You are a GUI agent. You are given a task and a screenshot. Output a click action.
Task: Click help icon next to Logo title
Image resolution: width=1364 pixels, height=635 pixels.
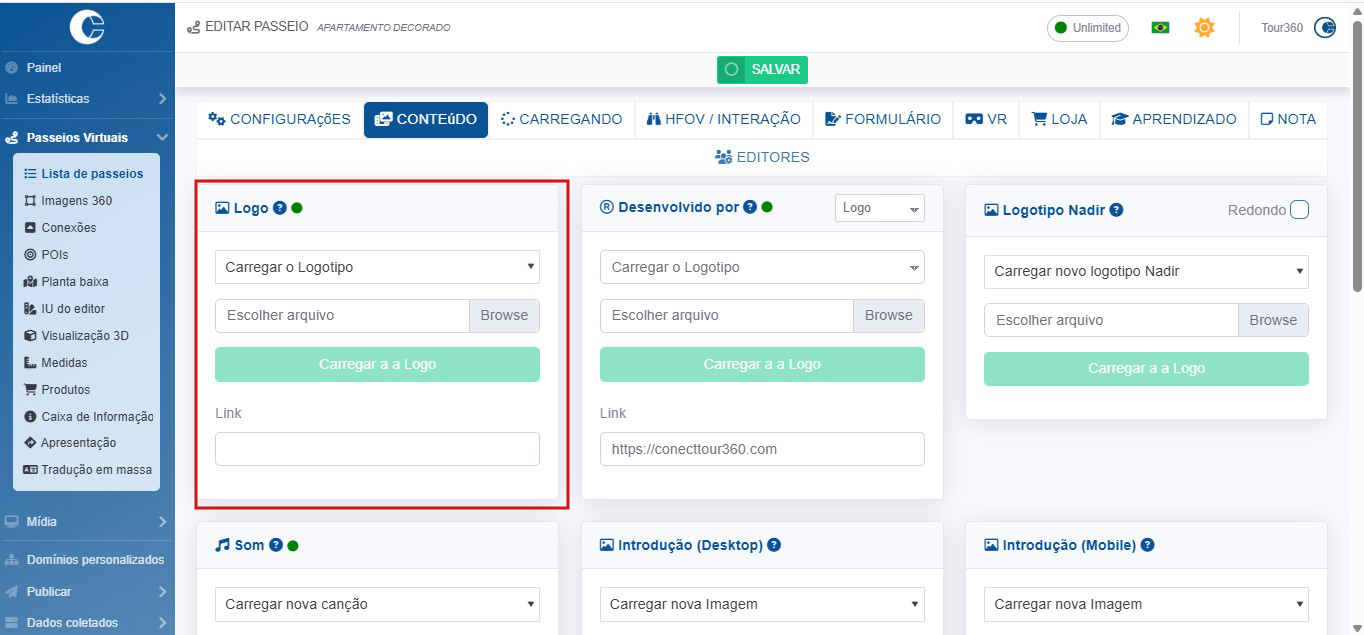click(x=280, y=208)
